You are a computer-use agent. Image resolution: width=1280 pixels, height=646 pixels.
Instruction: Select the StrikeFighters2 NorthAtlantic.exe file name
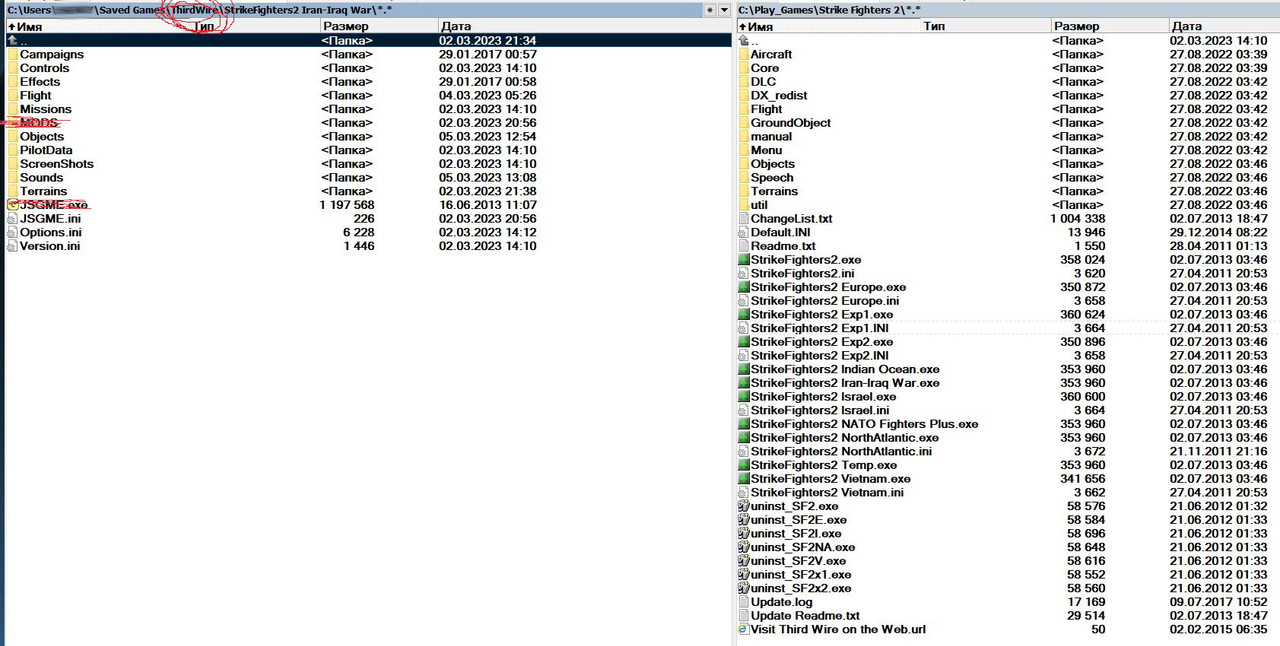tap(845, 438)
